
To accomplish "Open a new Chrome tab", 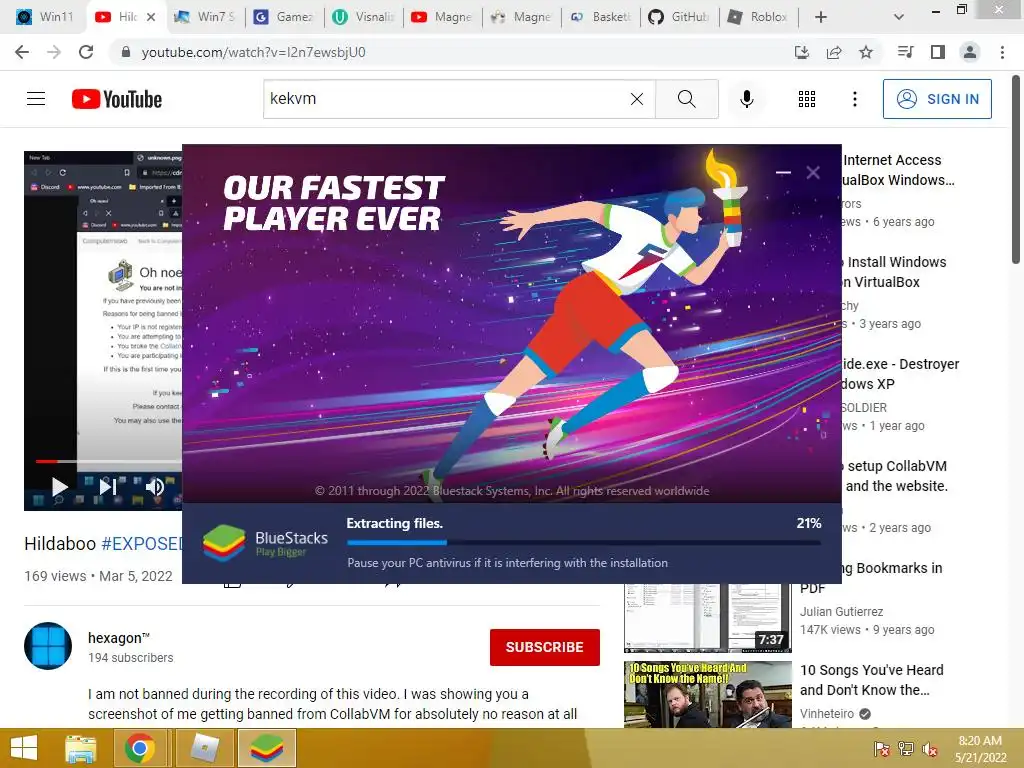I will 821,17.
